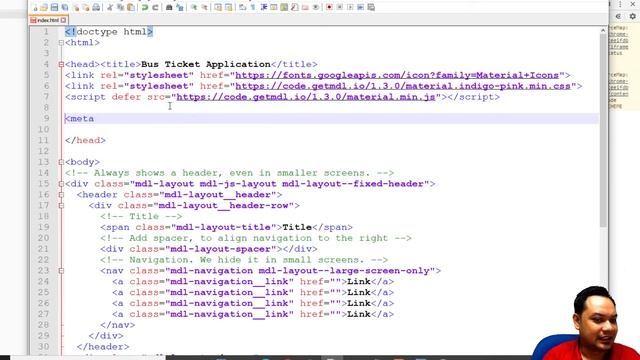The width and height of the screenshot is (640, 360).
Task: Click the Zoom In toolbar icon
Action: tap(194, 7)
